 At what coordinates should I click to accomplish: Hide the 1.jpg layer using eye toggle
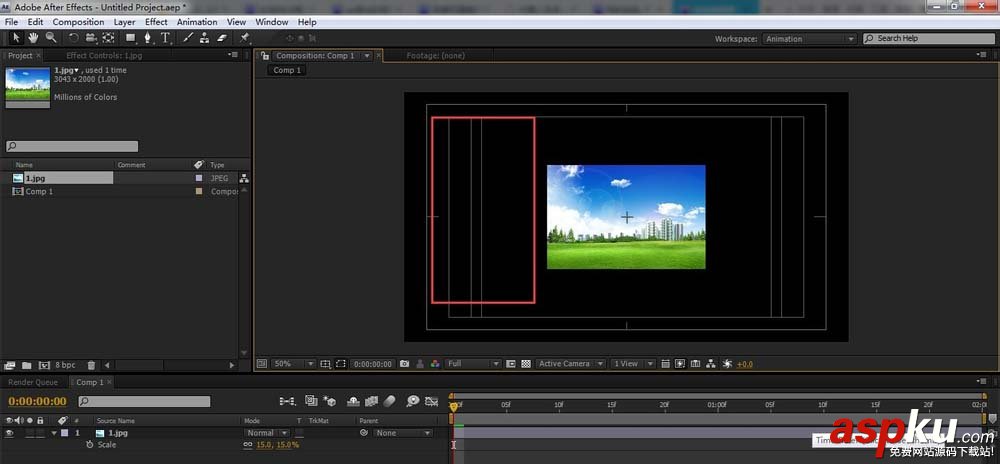[9, 433]
